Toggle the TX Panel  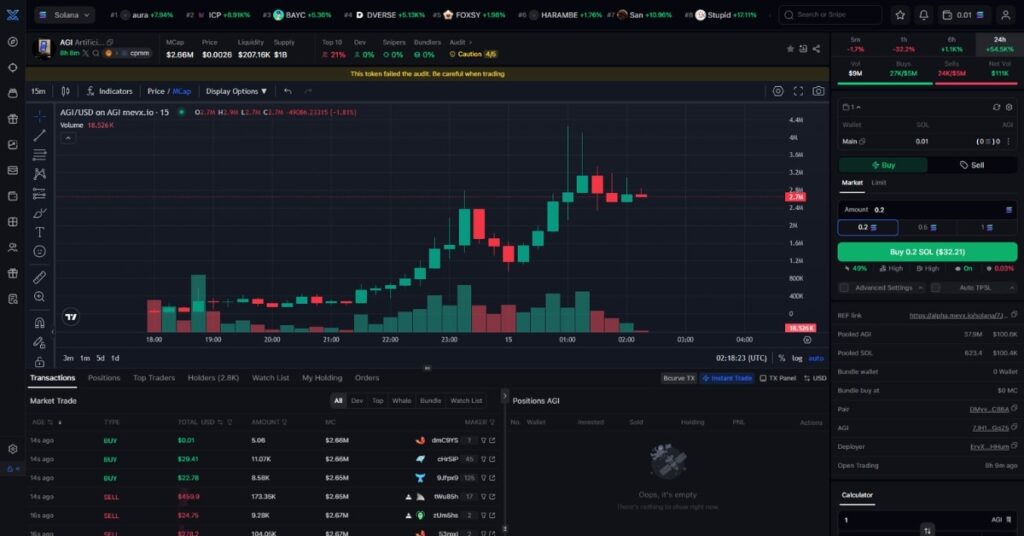pyautogui.click(x=778, y=378)
